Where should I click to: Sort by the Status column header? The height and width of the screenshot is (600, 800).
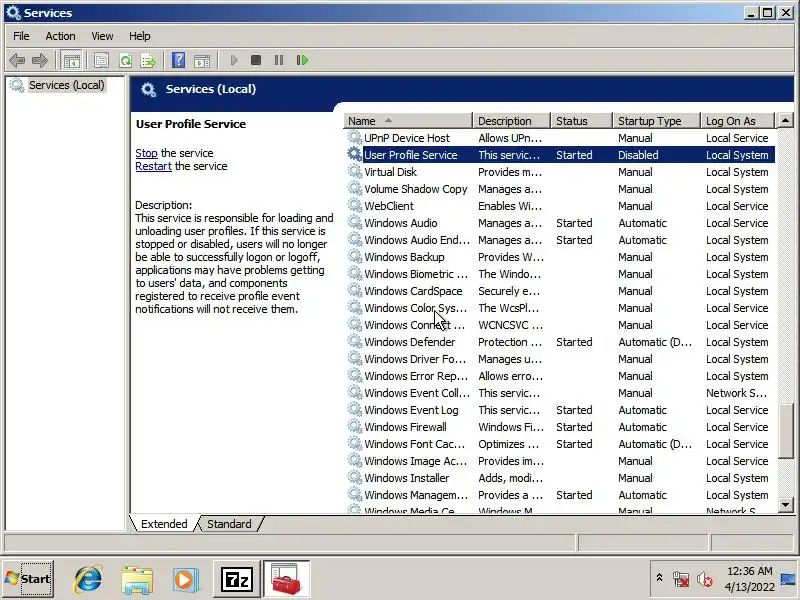tap(582, 121)
